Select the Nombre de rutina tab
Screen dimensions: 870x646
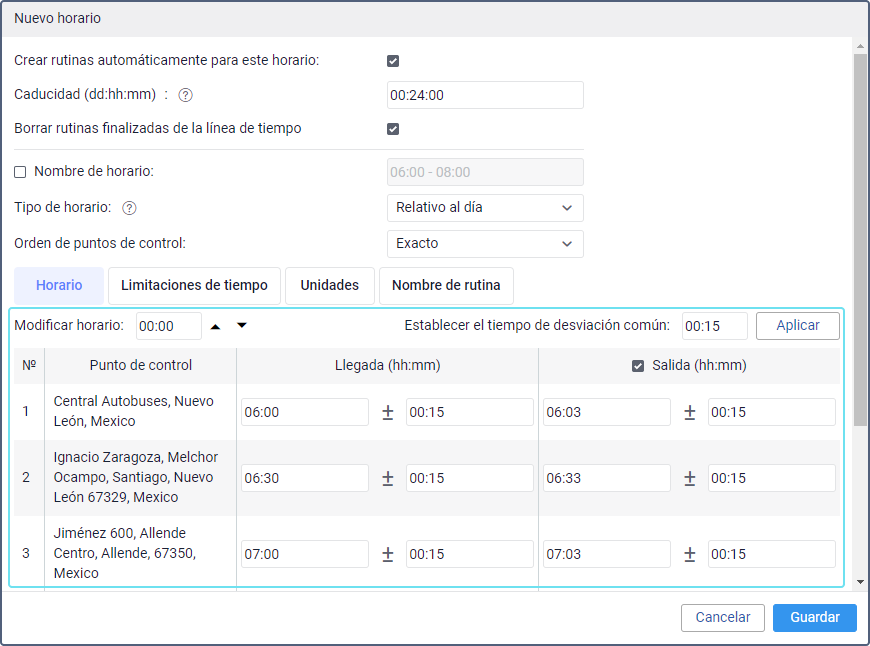coord(446,285)
